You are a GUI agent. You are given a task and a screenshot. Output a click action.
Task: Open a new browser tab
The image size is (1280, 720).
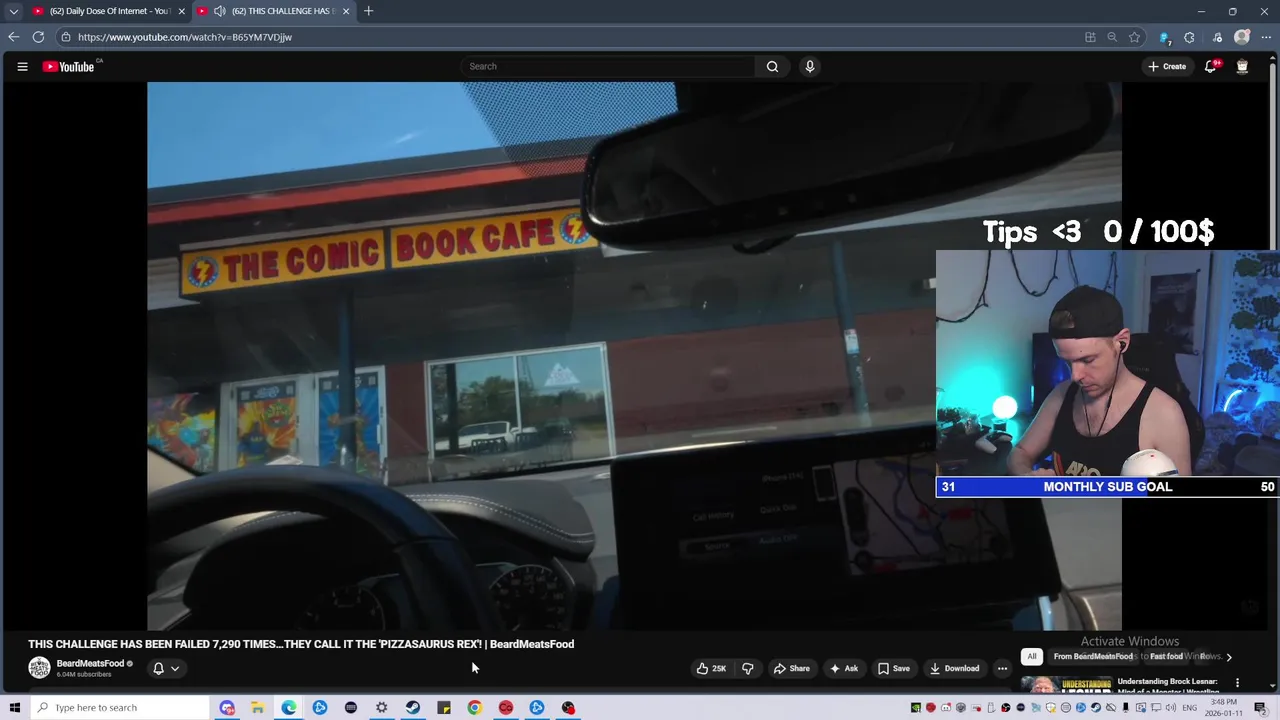click(368, 11)
